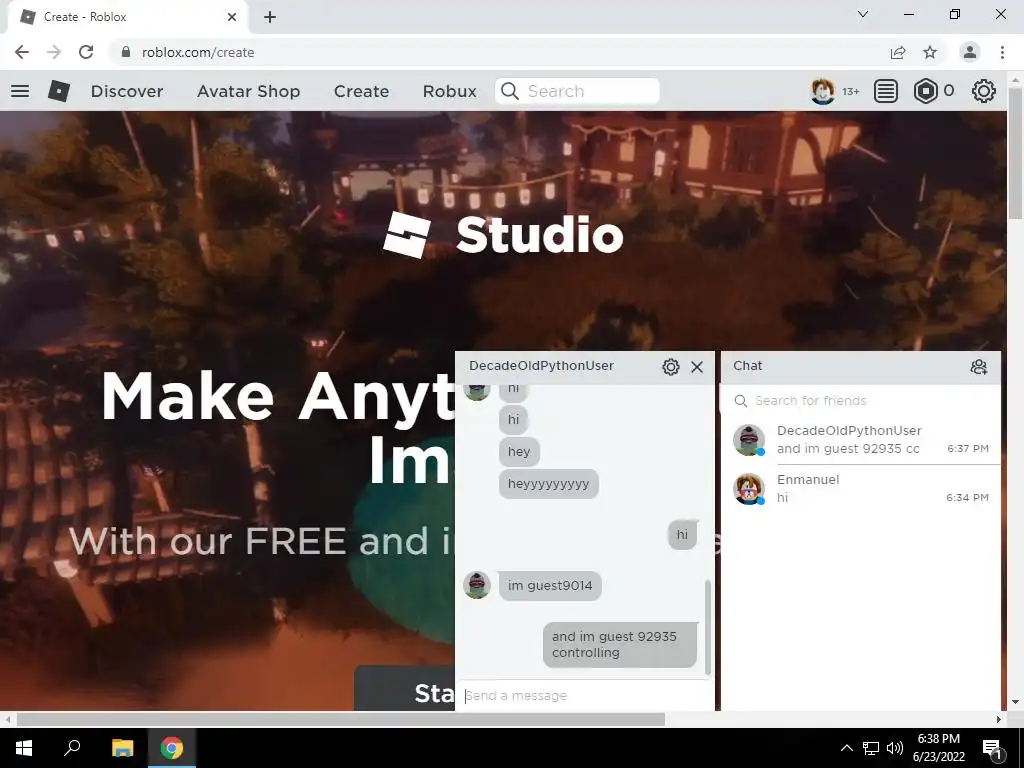Click the 'heyyyyyyyyy' chat bubble
Image resolution: width=1024 pixels, height=768 pixels.
[549, 484]
